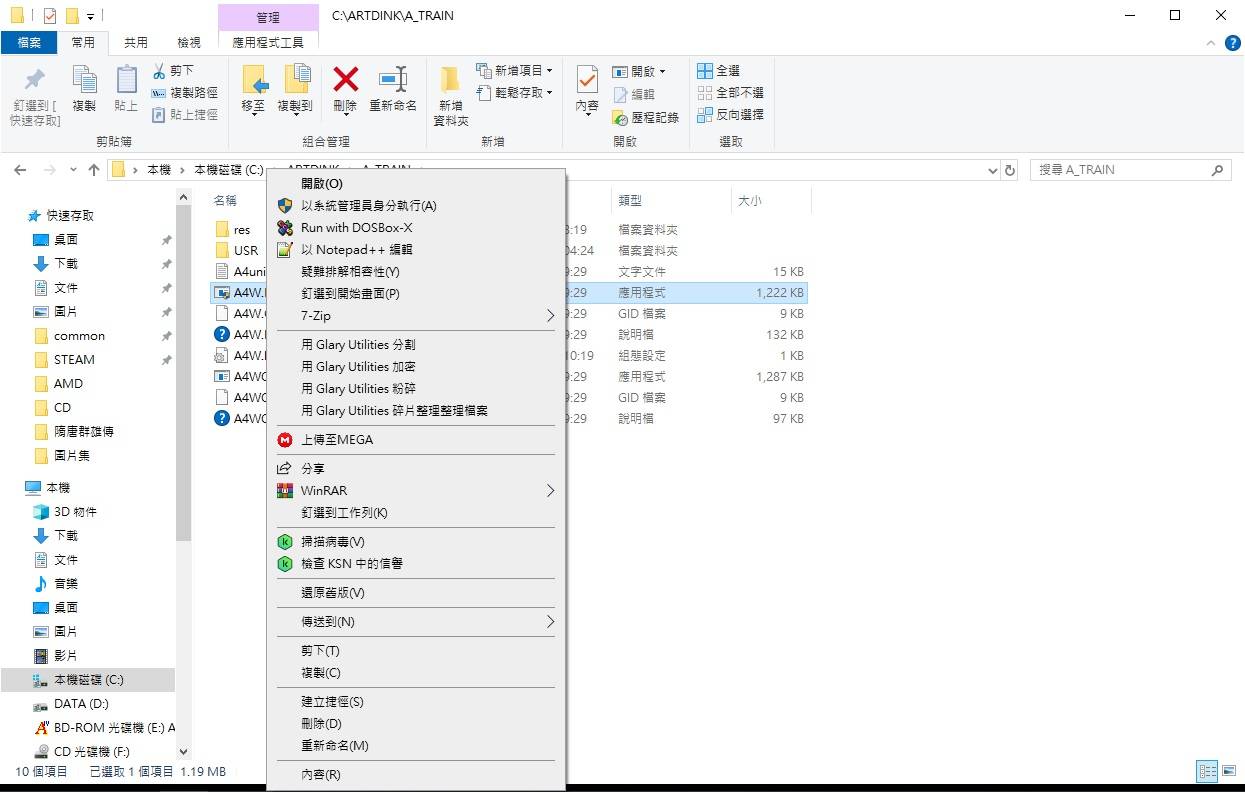
Task: Switch to large icons view in the status bar
Action: tap(1227, 772)
